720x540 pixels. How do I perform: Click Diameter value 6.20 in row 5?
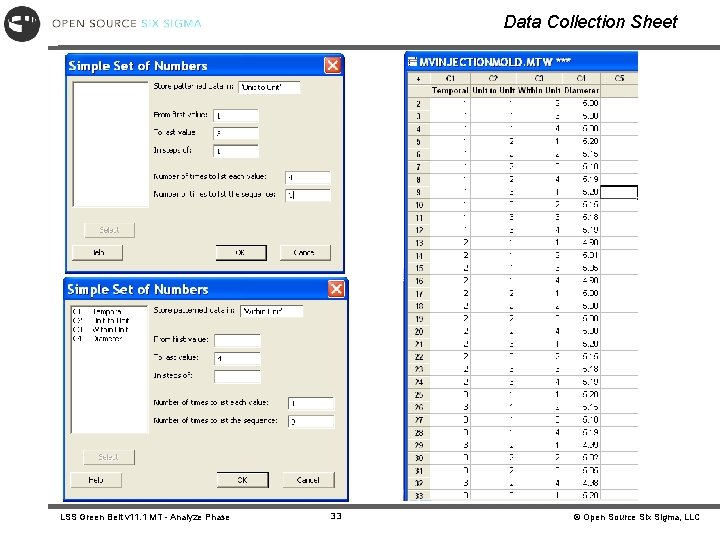tap(581, 141)
